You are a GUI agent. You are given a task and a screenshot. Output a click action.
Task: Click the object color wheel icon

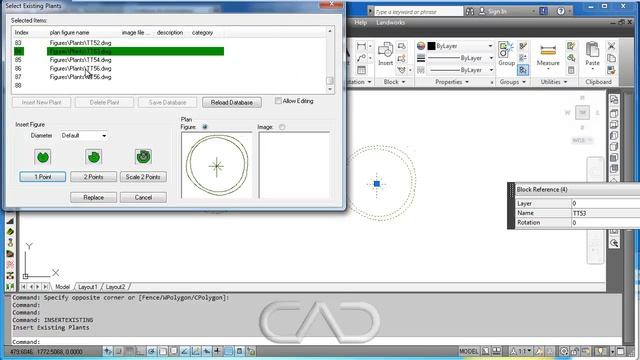coord(421,46)
